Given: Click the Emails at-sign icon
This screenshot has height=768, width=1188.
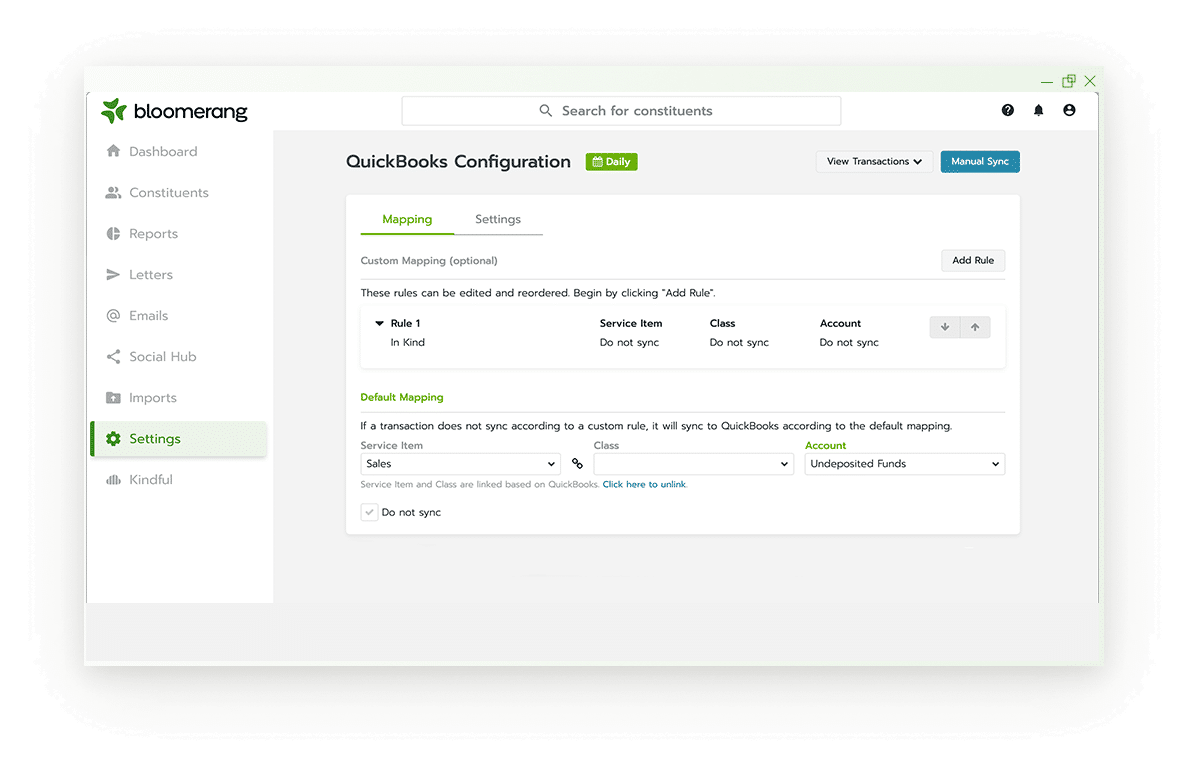Looking at the screenshot, I should point(113,315).
